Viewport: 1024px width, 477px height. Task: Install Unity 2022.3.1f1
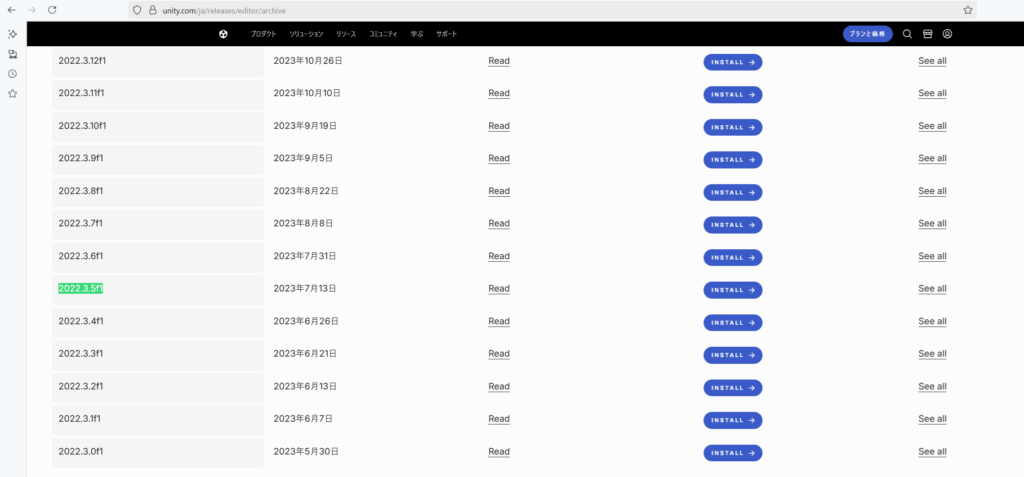[x=733, y=420]
